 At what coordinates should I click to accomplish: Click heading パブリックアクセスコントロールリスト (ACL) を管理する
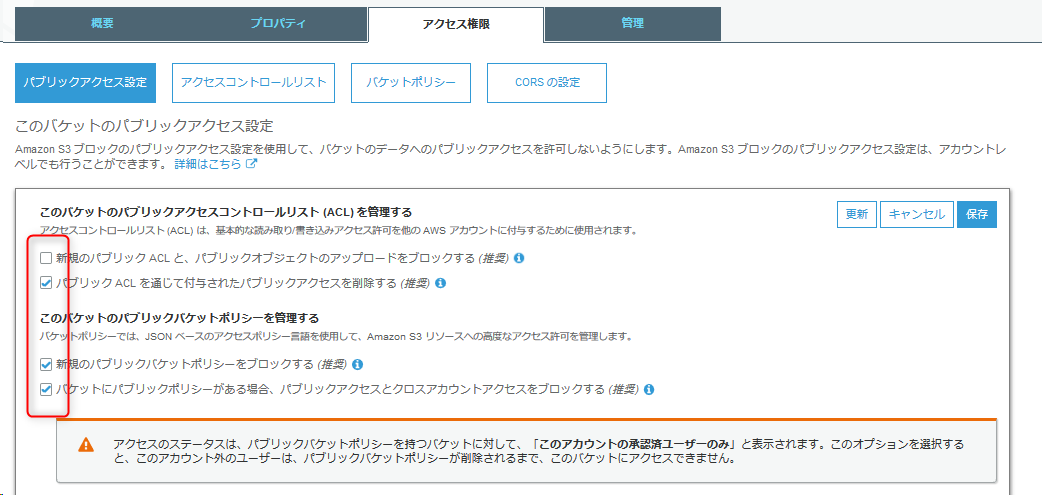point(226,213)
